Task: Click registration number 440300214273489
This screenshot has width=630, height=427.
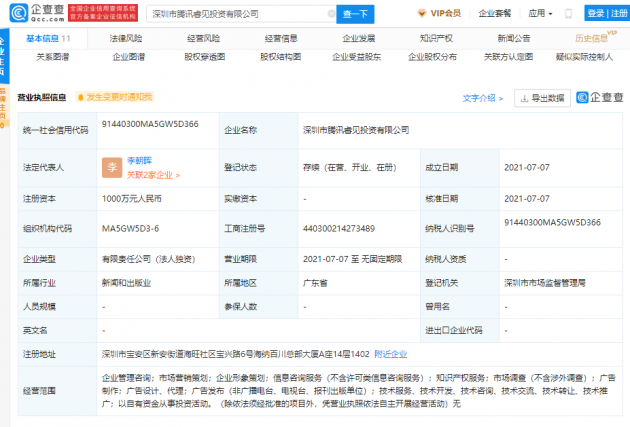Action: pos(339,229)
